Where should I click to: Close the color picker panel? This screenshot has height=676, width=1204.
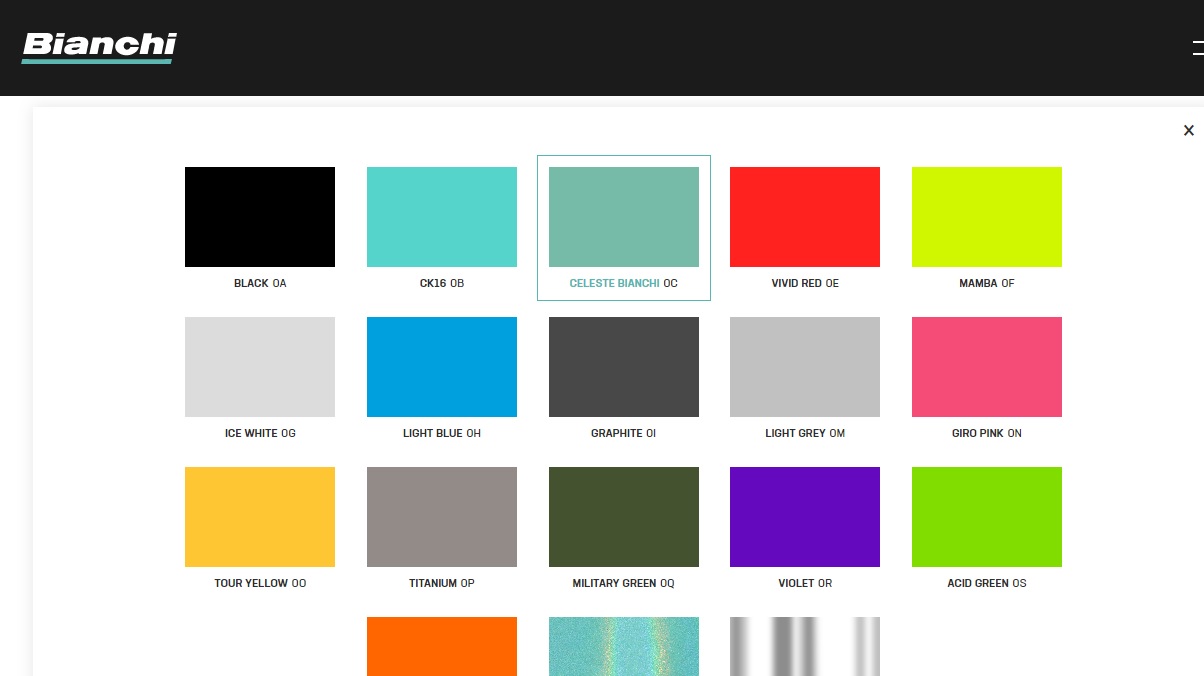pos(1189,130)
